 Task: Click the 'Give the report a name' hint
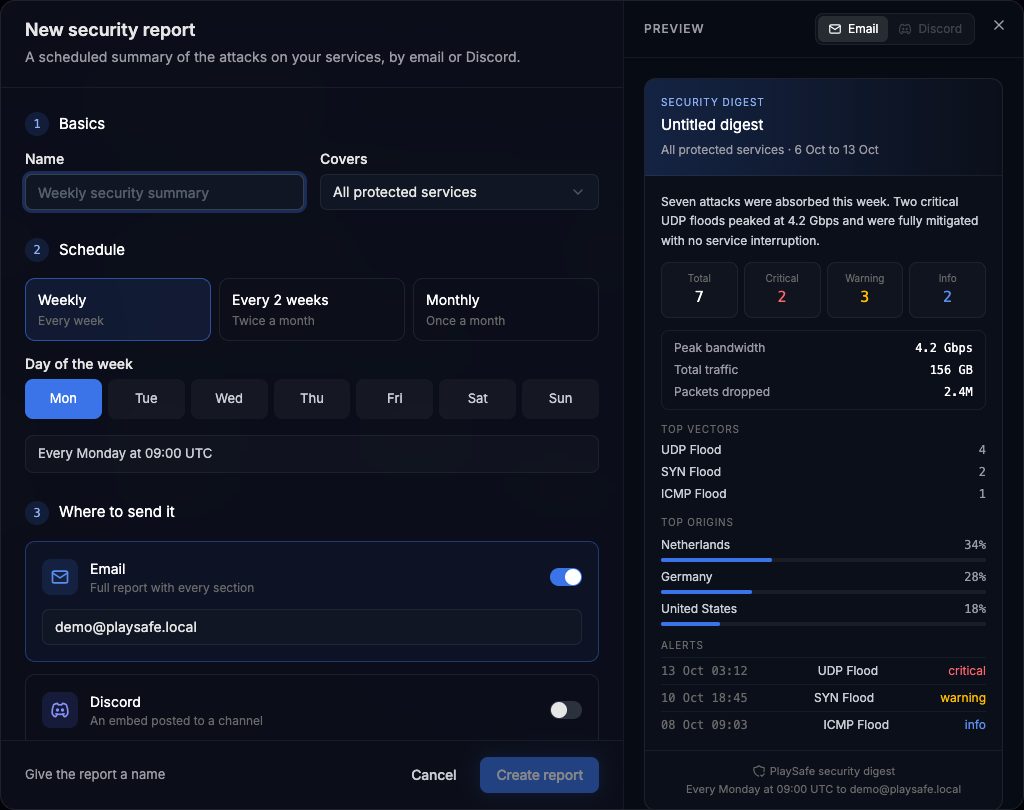tap(95, 775)
